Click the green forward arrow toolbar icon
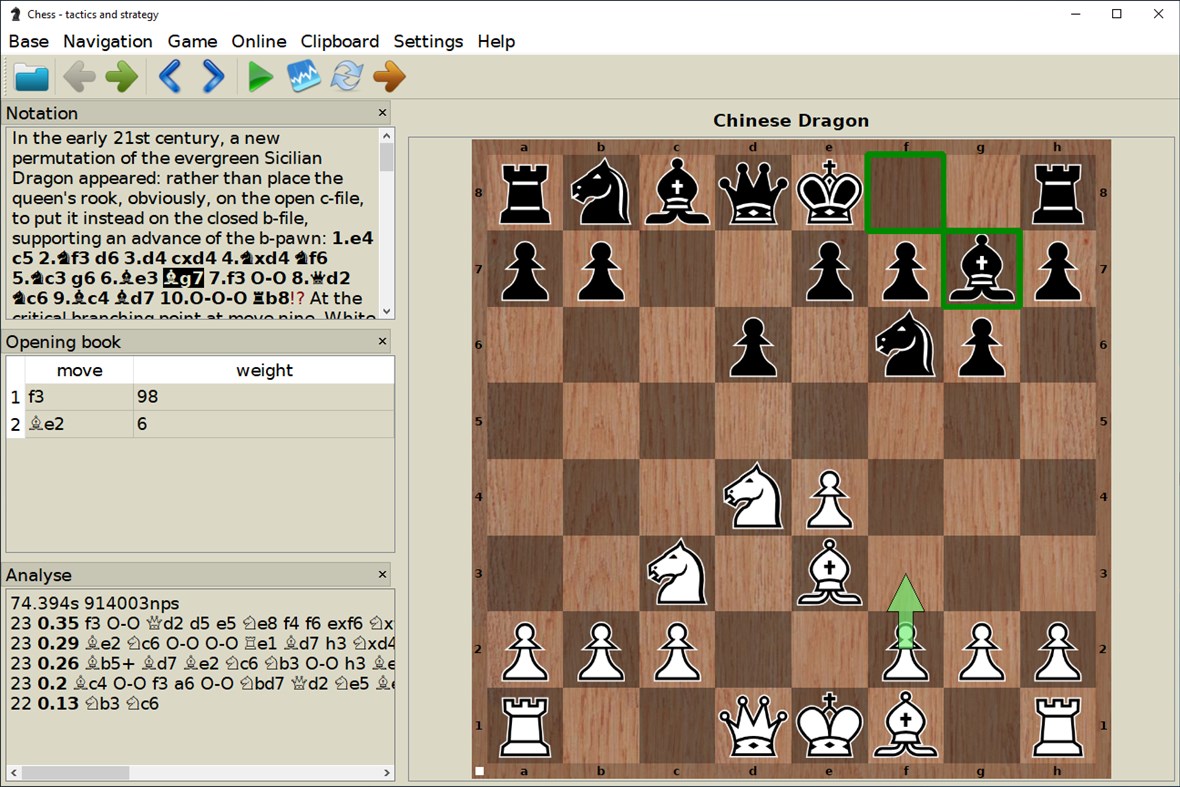 (x=120, y=76)
